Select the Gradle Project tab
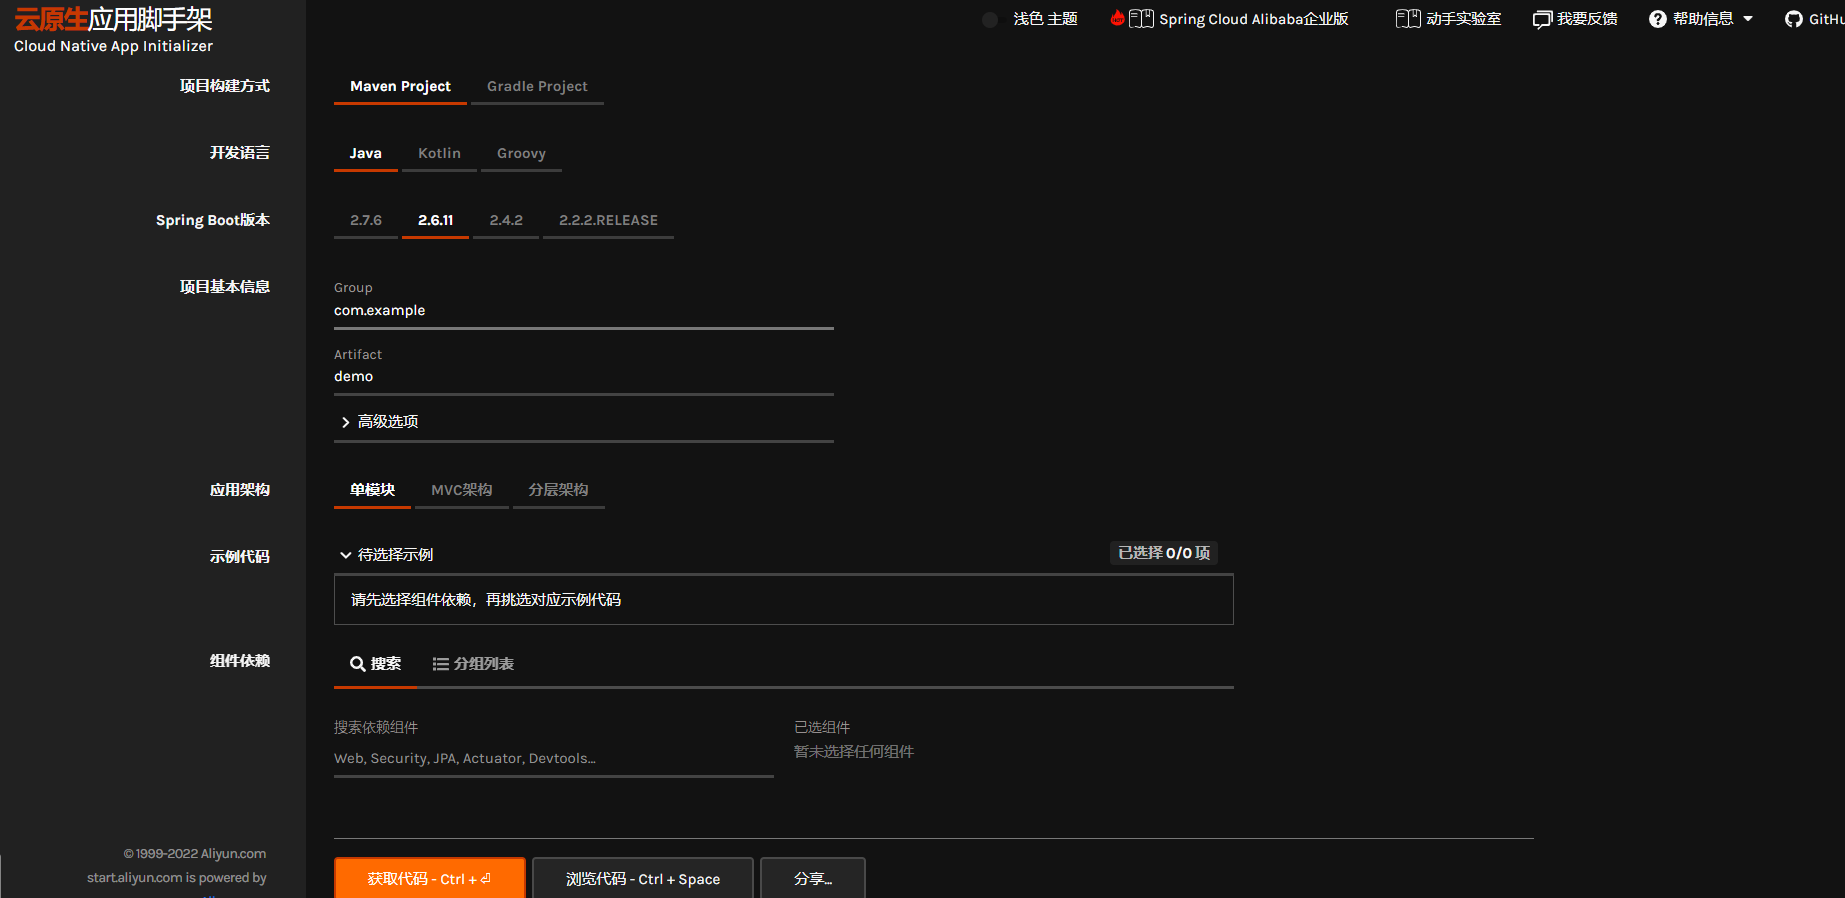Image resolution: width=1845 pixels, height=898 pixels. [x=537, y=87]
